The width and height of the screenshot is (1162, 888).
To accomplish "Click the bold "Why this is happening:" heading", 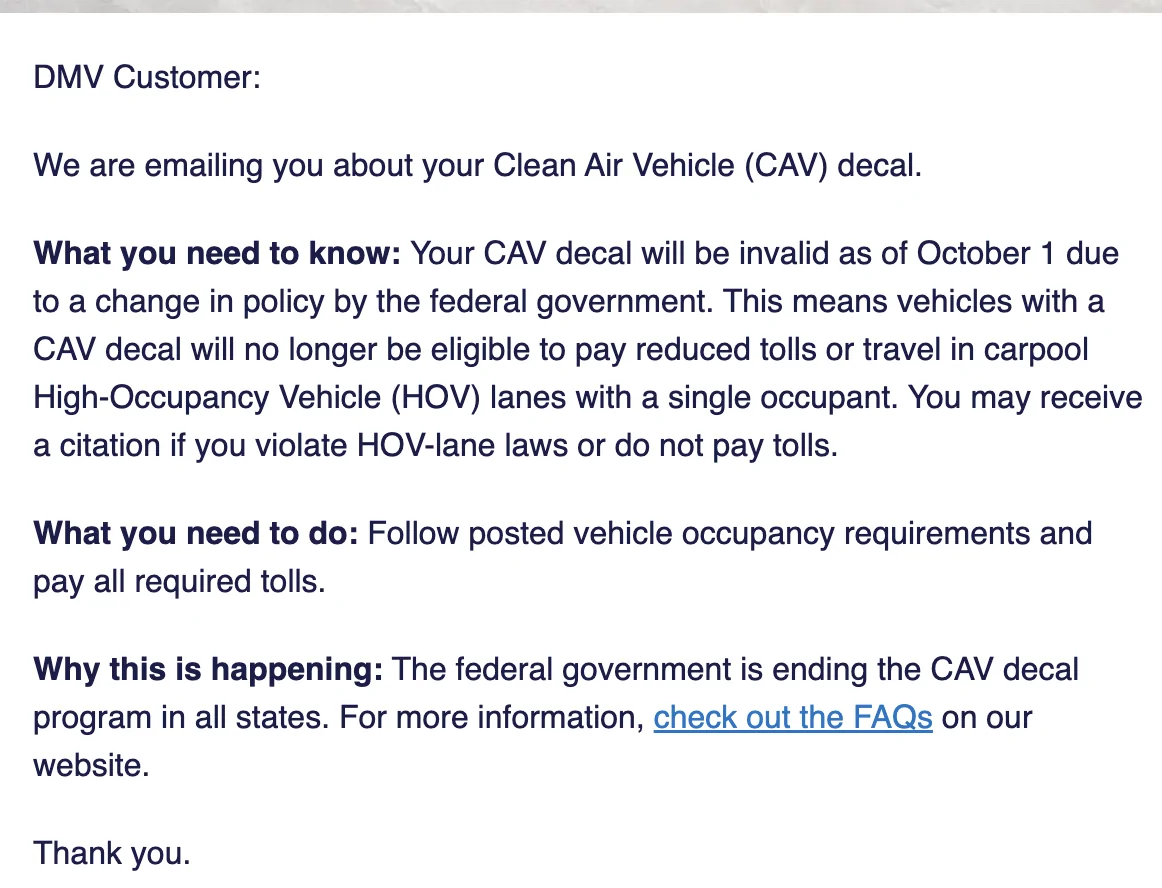I will tap(208, 669).
